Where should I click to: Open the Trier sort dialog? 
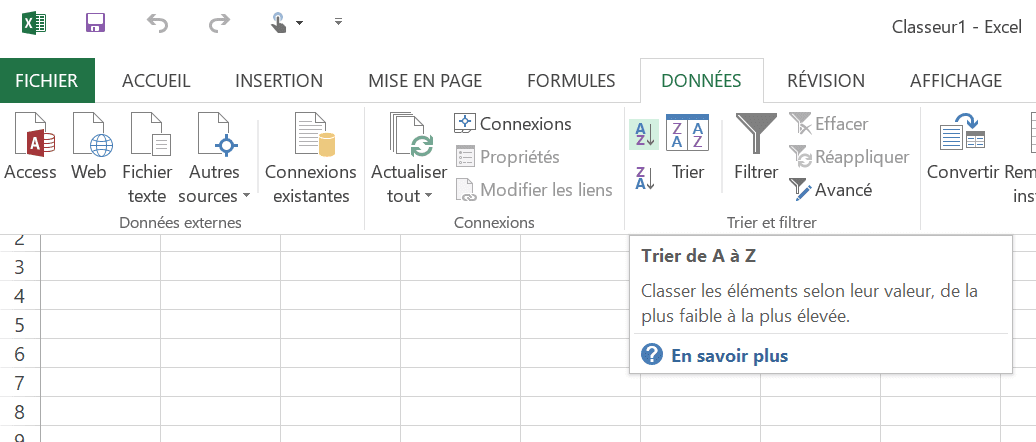[x=687, y=150]
